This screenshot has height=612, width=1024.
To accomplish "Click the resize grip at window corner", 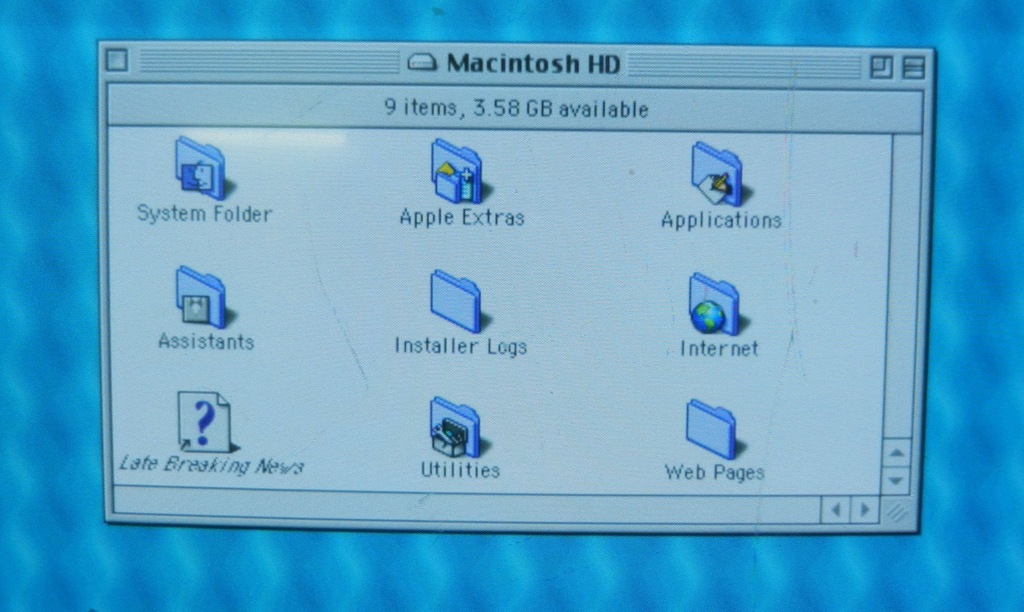I will point(898,511).
